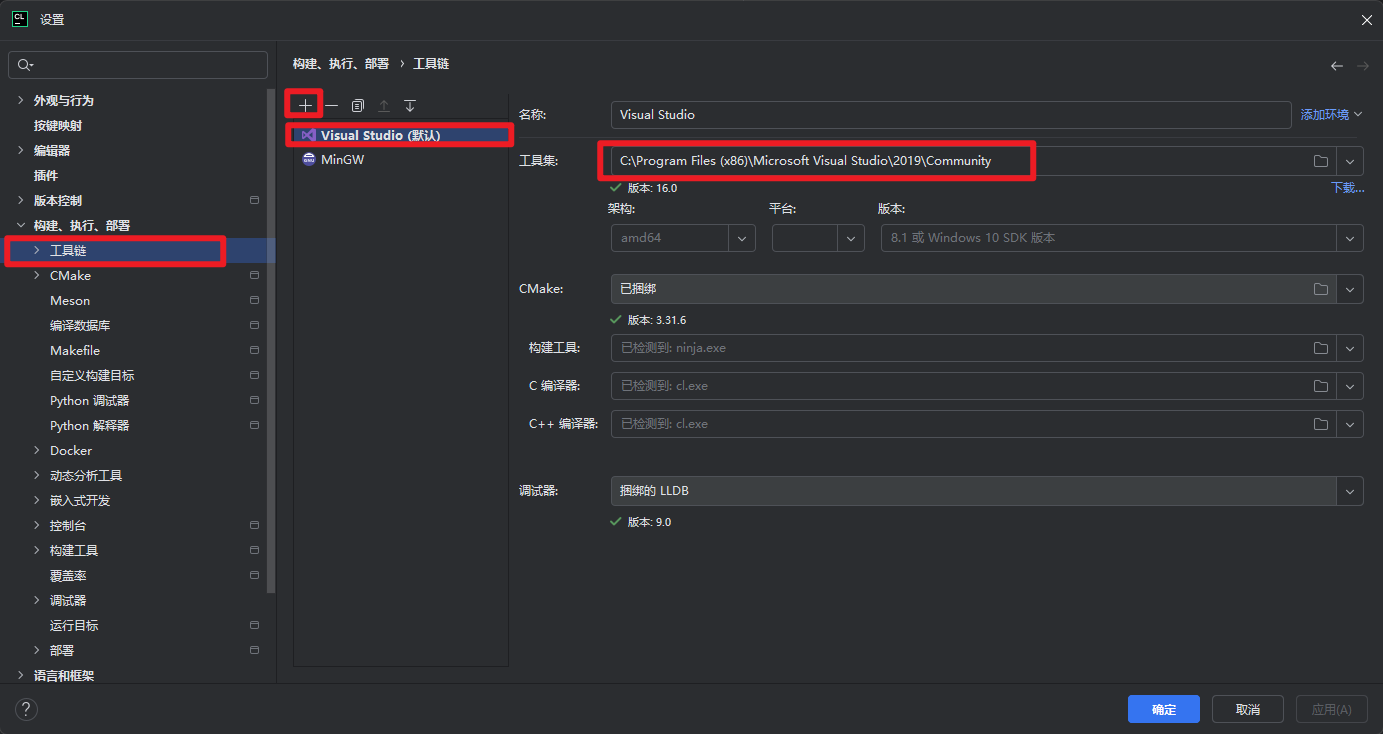Viewport: 1383px width, 734px height.
Task: Open help question mark button
Action: click(x=26, y=709)
